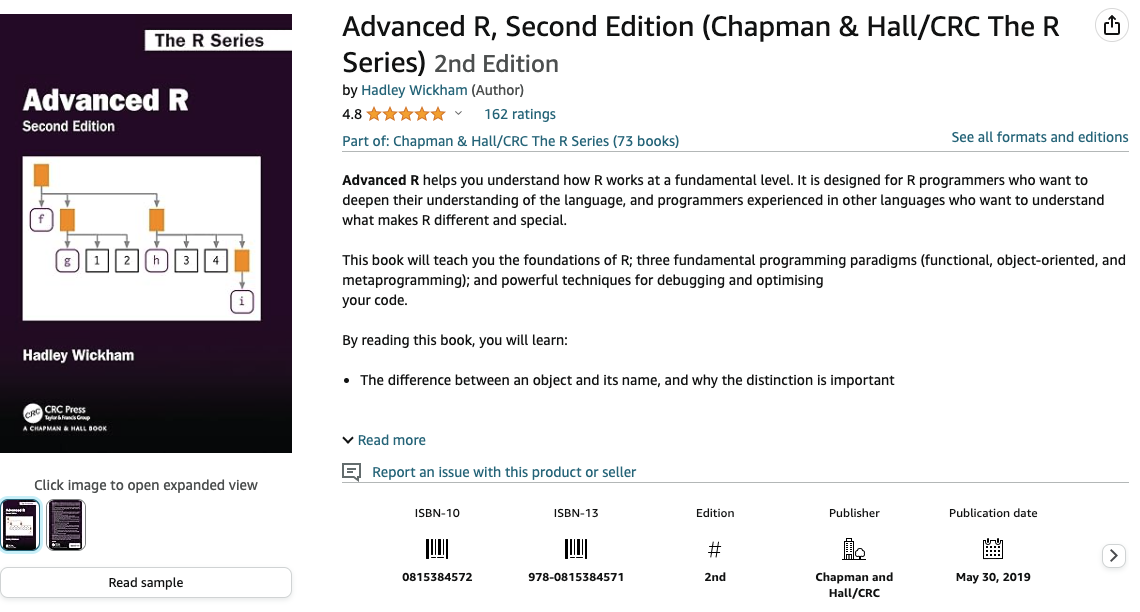This screenshot has height=612, width=1140.
Task: Click the Publication date calendar icon
Action: (x=992, y=549)
